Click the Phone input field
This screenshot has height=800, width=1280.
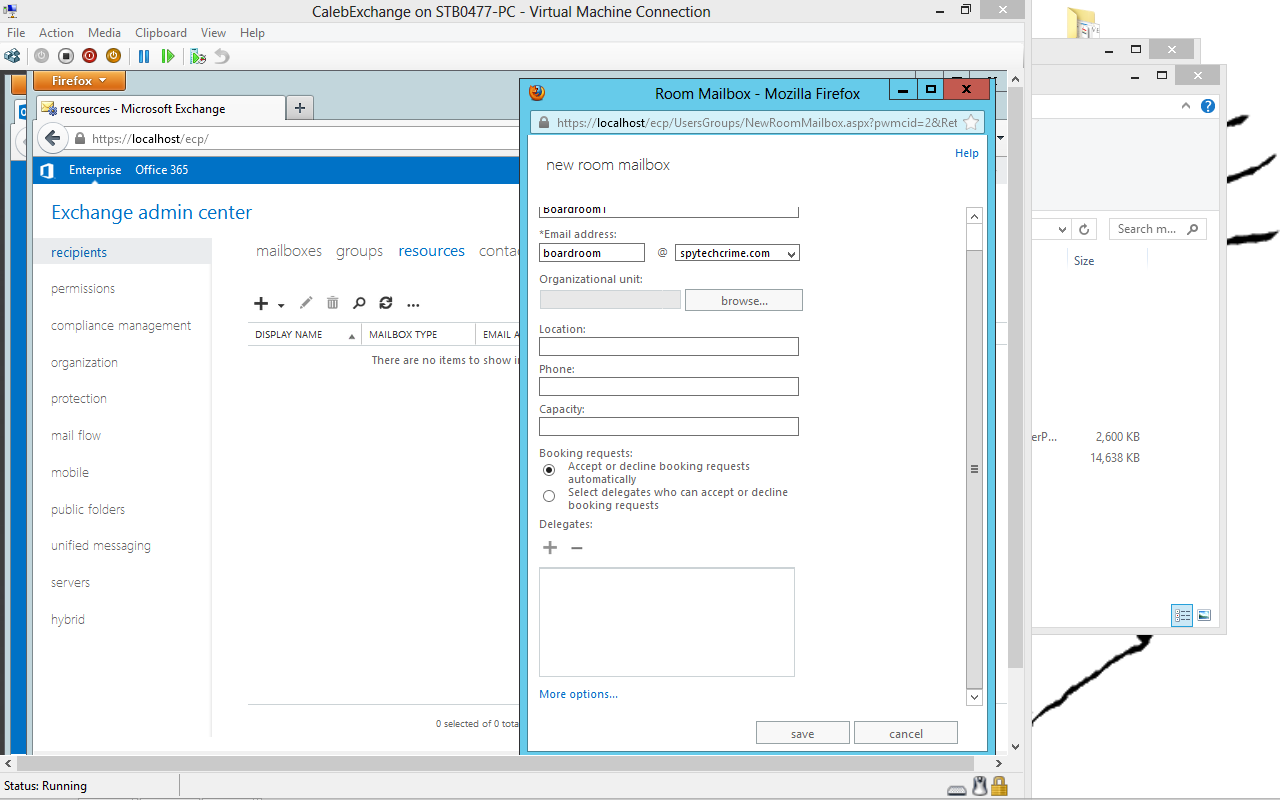[669, 387]
